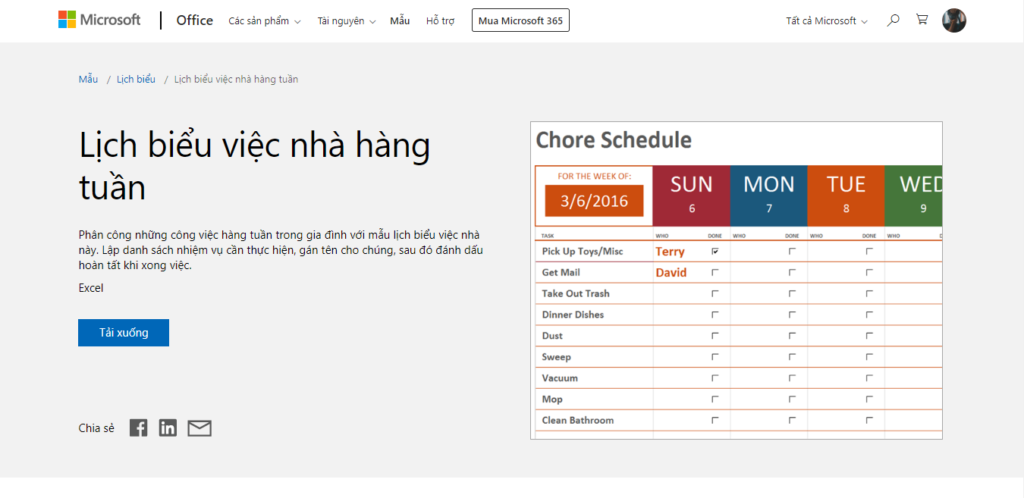Viewport: 1024px width, 498px height.
Task: Click the Get Mail Monday checkbox
Action: click(x=792, y=273)
